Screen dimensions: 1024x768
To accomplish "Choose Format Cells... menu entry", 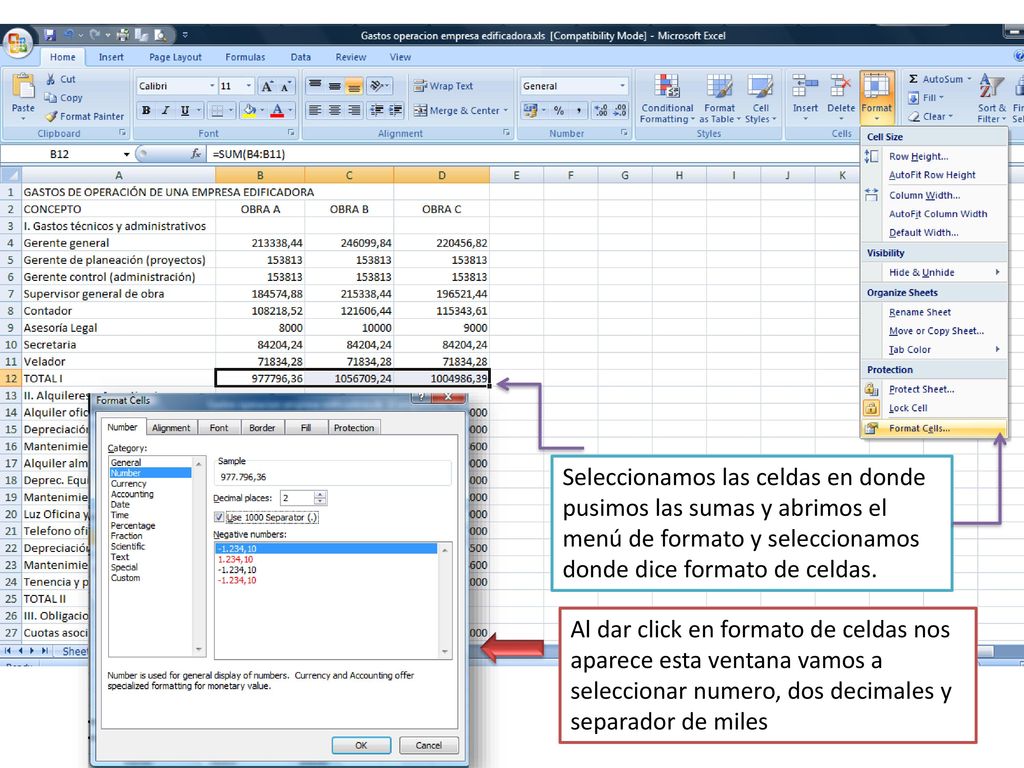I will (x=934, y=428).
